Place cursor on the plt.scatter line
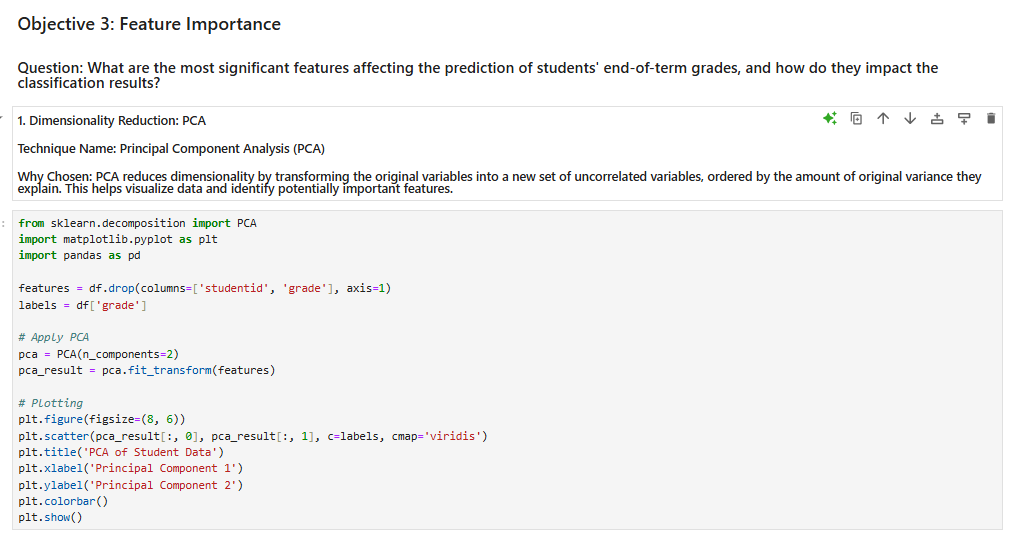Image resolution: width=1010 pixels, height=540 pixels. [252, 436]
